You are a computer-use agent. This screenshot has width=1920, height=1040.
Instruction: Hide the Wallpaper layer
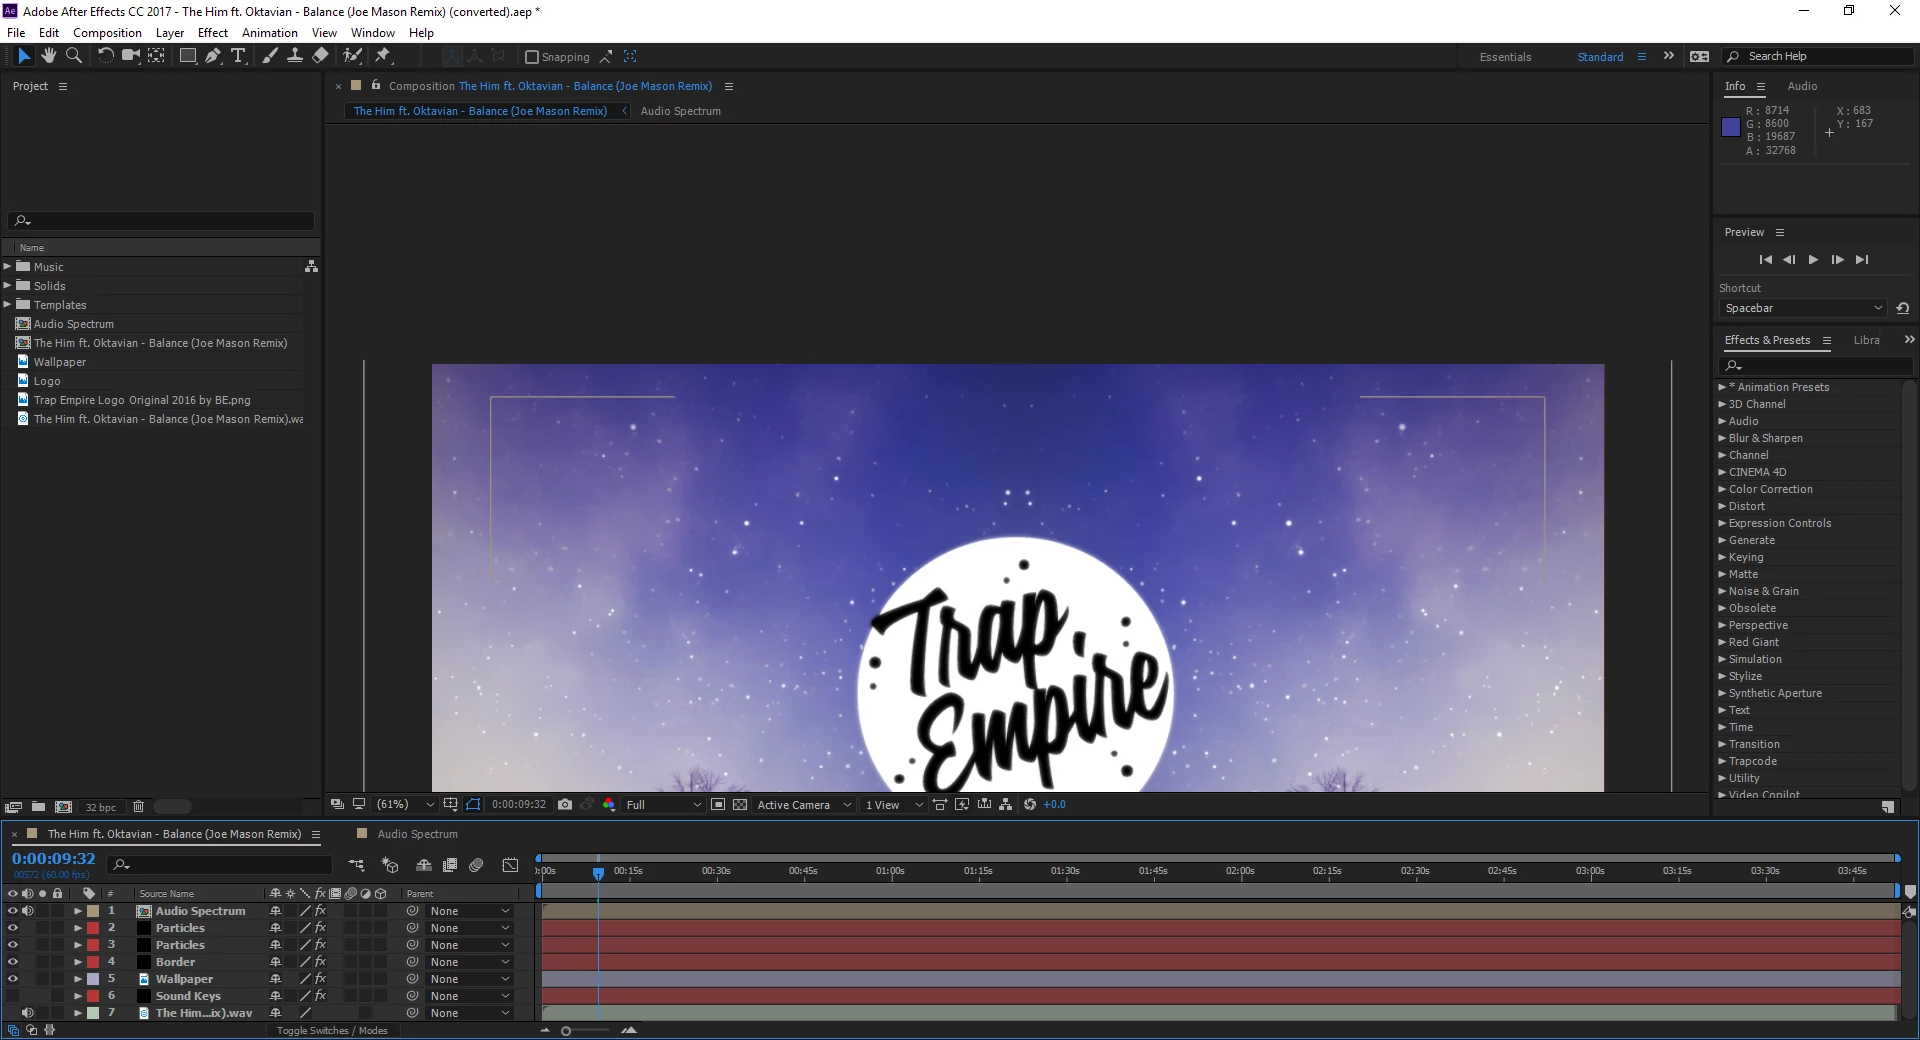click(12, 979)
